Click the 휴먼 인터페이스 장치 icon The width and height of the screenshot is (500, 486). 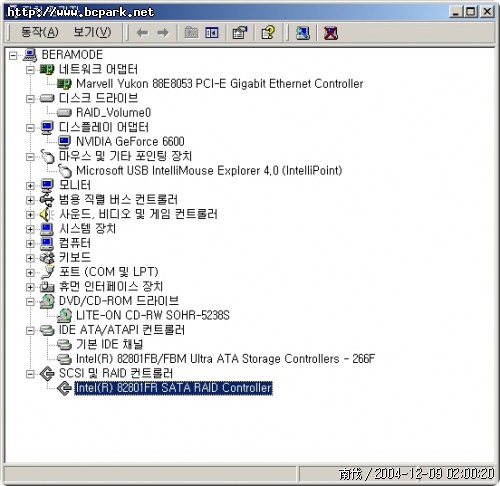[47, 287]
